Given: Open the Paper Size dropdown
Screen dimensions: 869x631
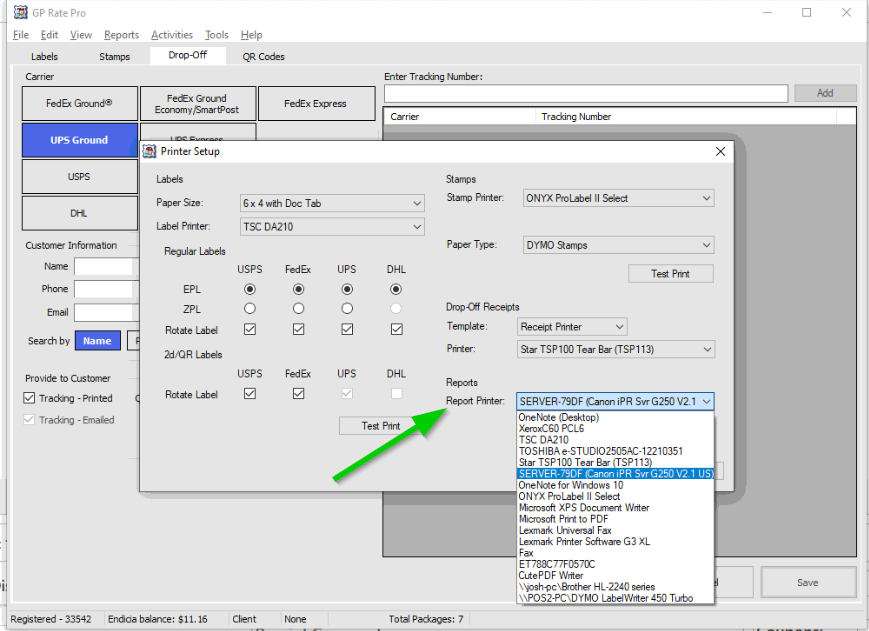Looking at the screenshot, I should (332, 203).
